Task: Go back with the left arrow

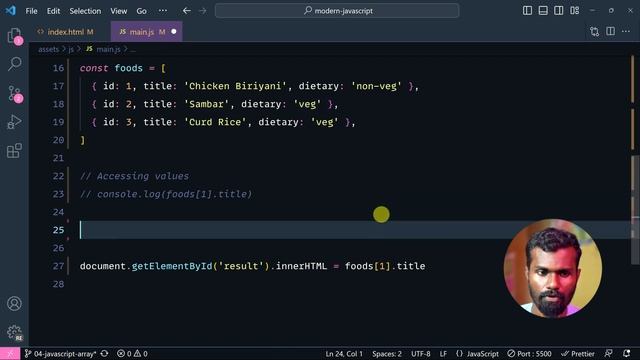Action: (187, 11)
